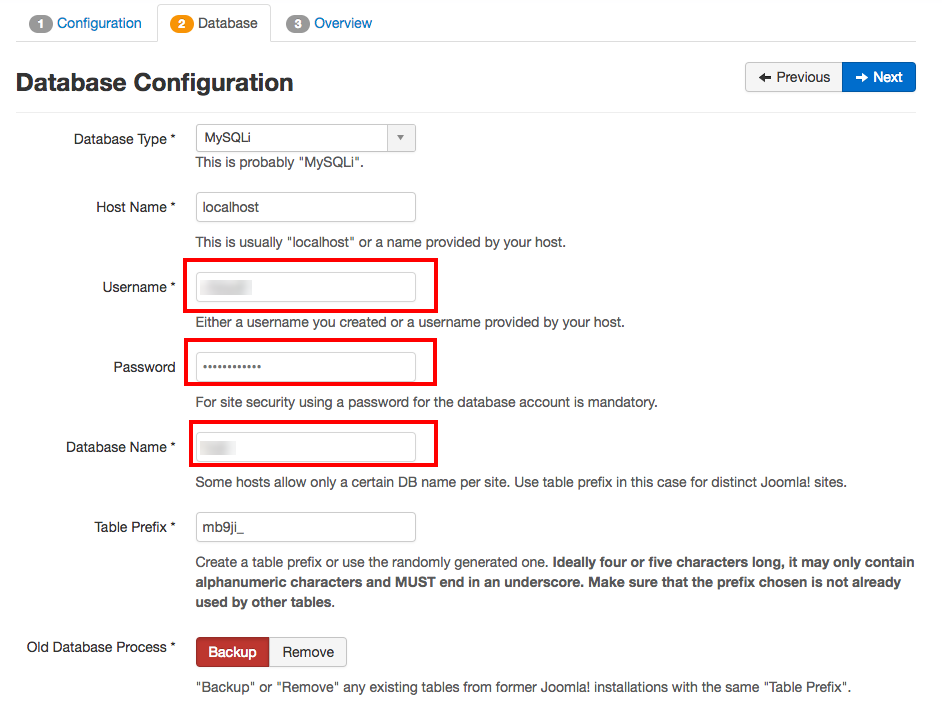Click the step 1 number badge
This screenshot has height=705, width=942.
40,23
